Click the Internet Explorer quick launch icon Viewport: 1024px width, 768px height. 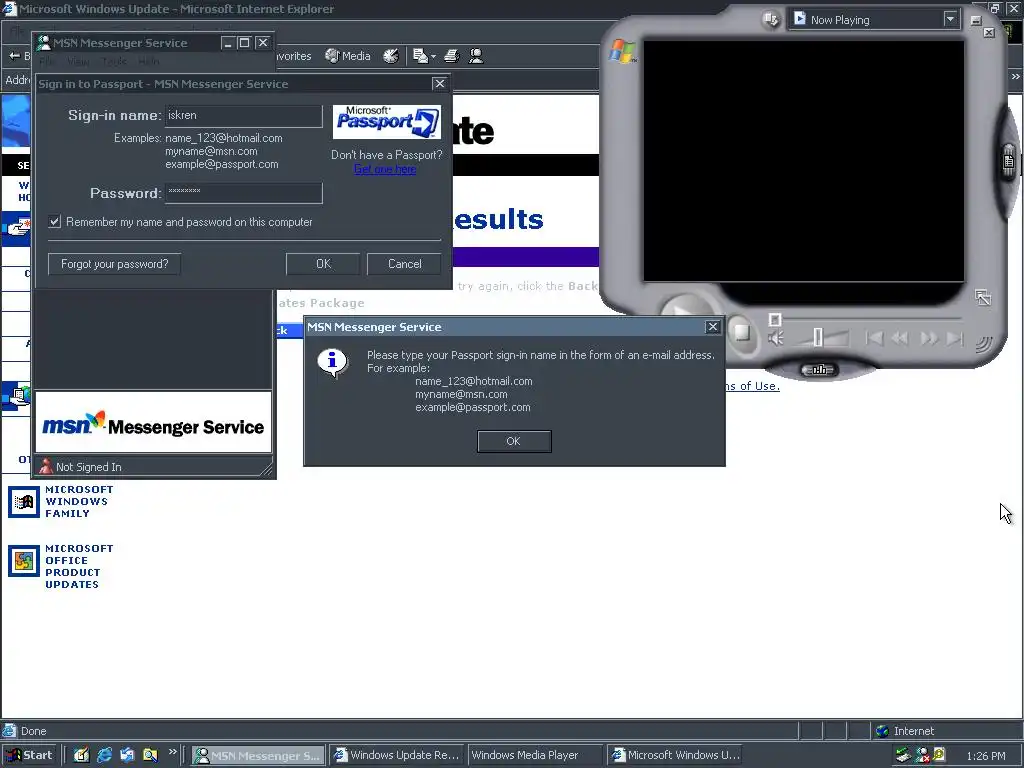pyautogui.click(x=104, y=755)
